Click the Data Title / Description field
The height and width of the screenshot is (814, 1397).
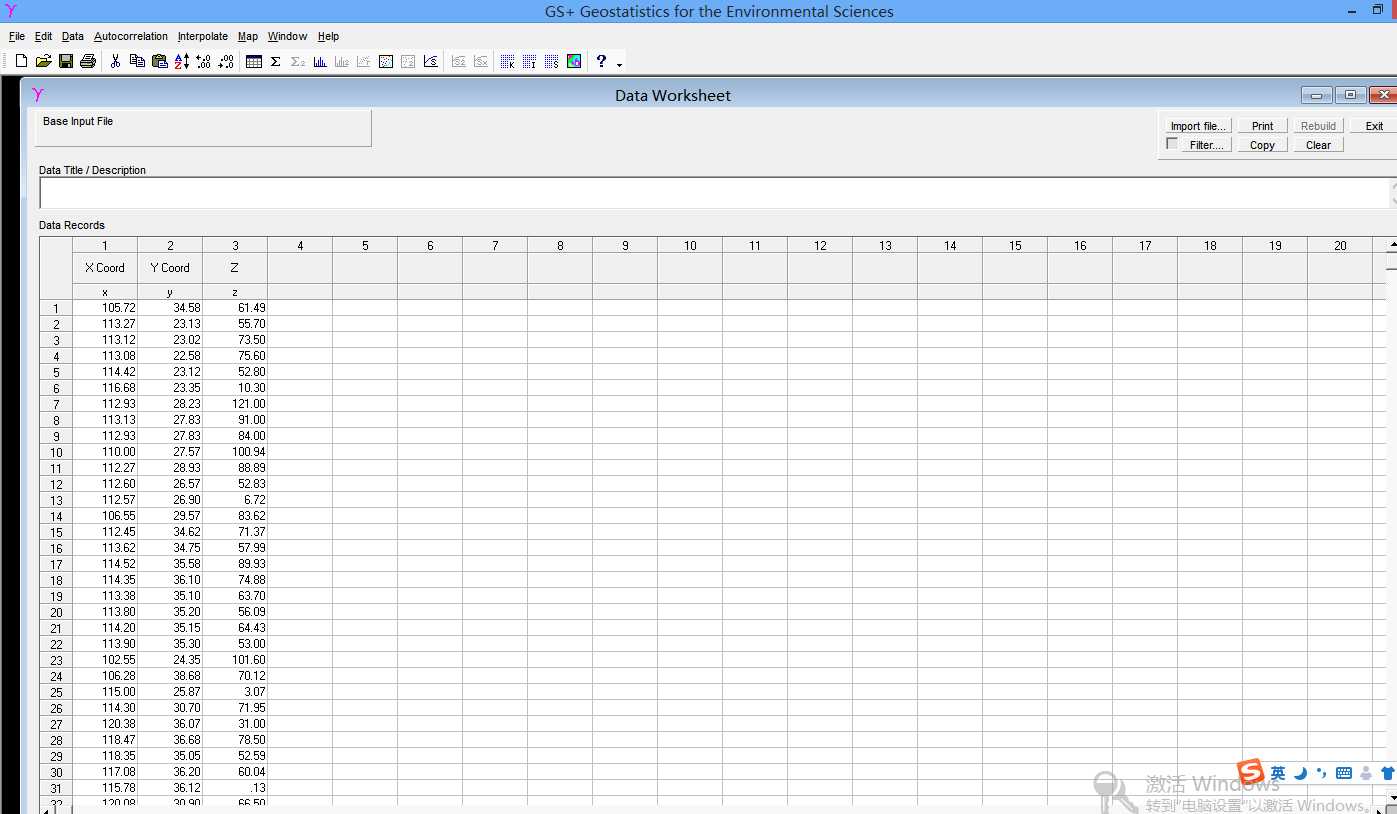[716, 193]
